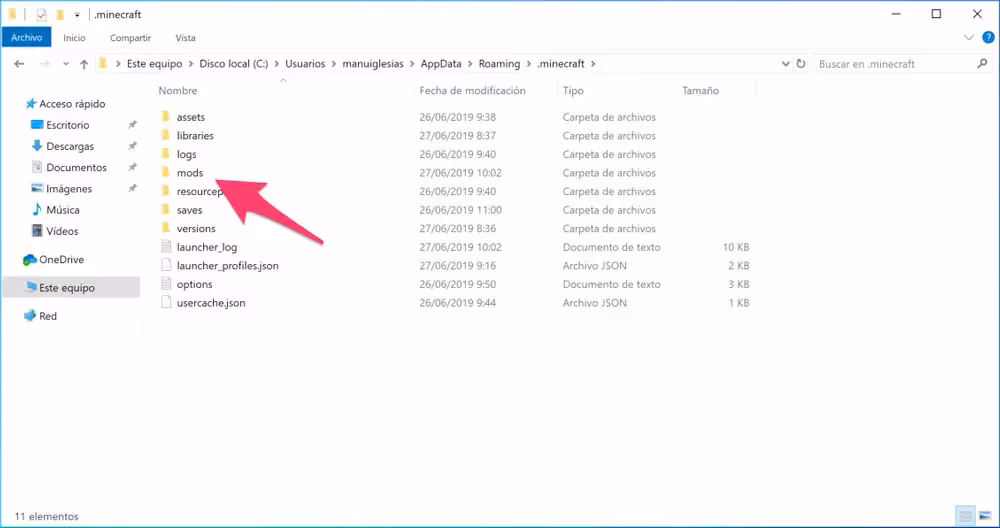Open Quick Access Toolbar customize dropdown
This screenshot has height=528, width=1000.
click(x=77, y=15)
